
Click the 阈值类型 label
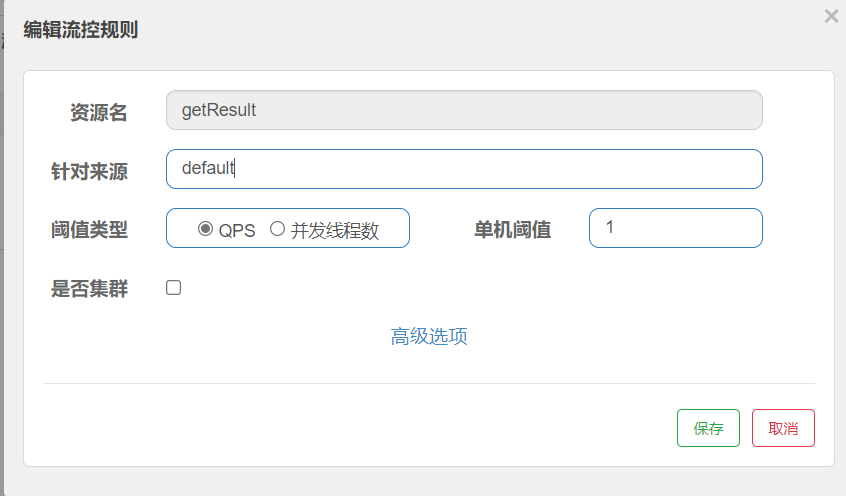(90, 229)
